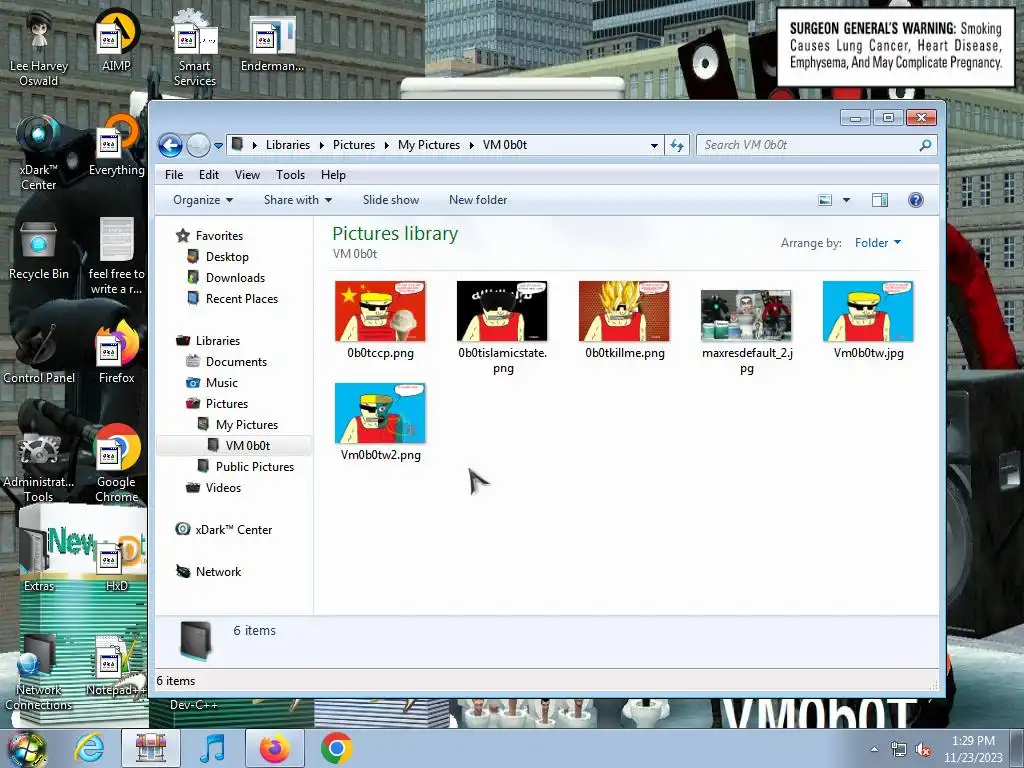Open the View menu
This screenshot has width=1024, height=768.
pos(248,175)
